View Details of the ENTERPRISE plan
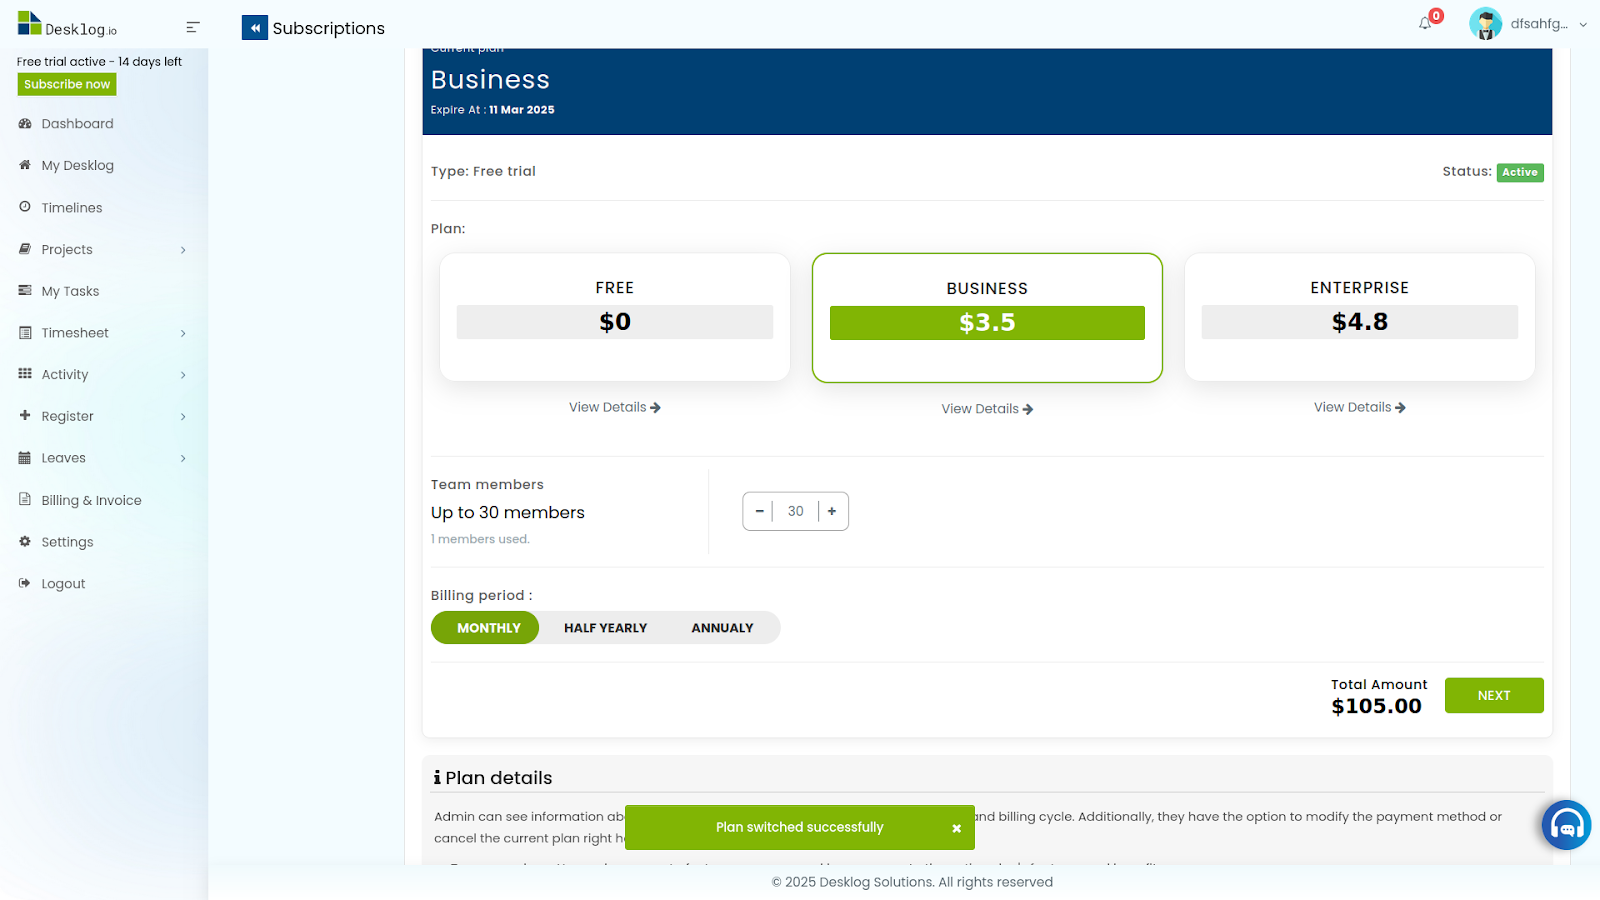The width and height of the screenshot is (1600, 900). [x=1360, y=407]
